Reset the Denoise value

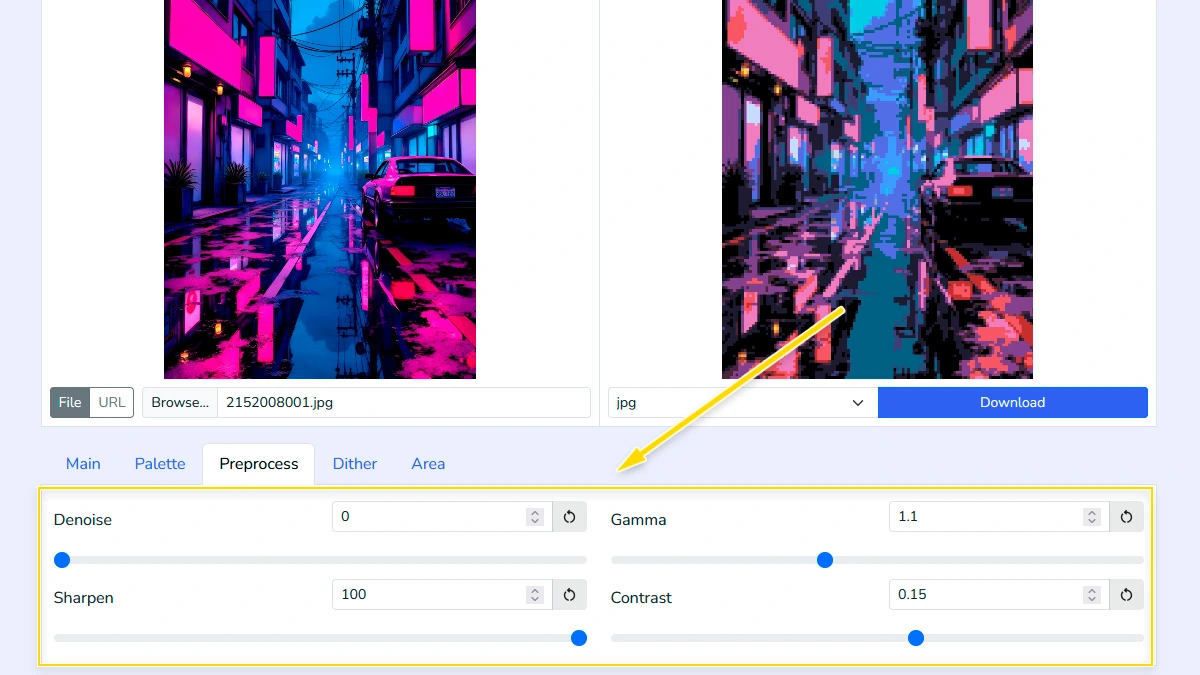[570, 516]
